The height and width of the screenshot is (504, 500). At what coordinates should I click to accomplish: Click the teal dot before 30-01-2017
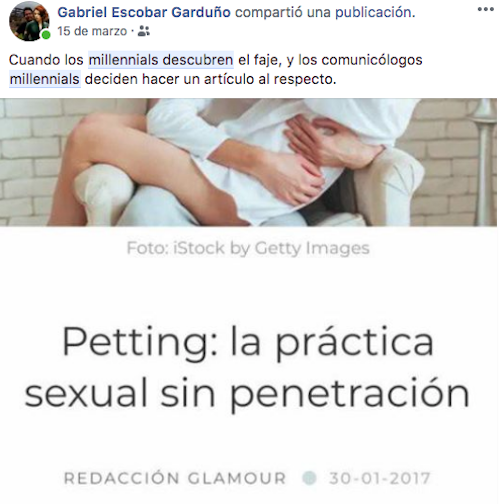point(309,478)
